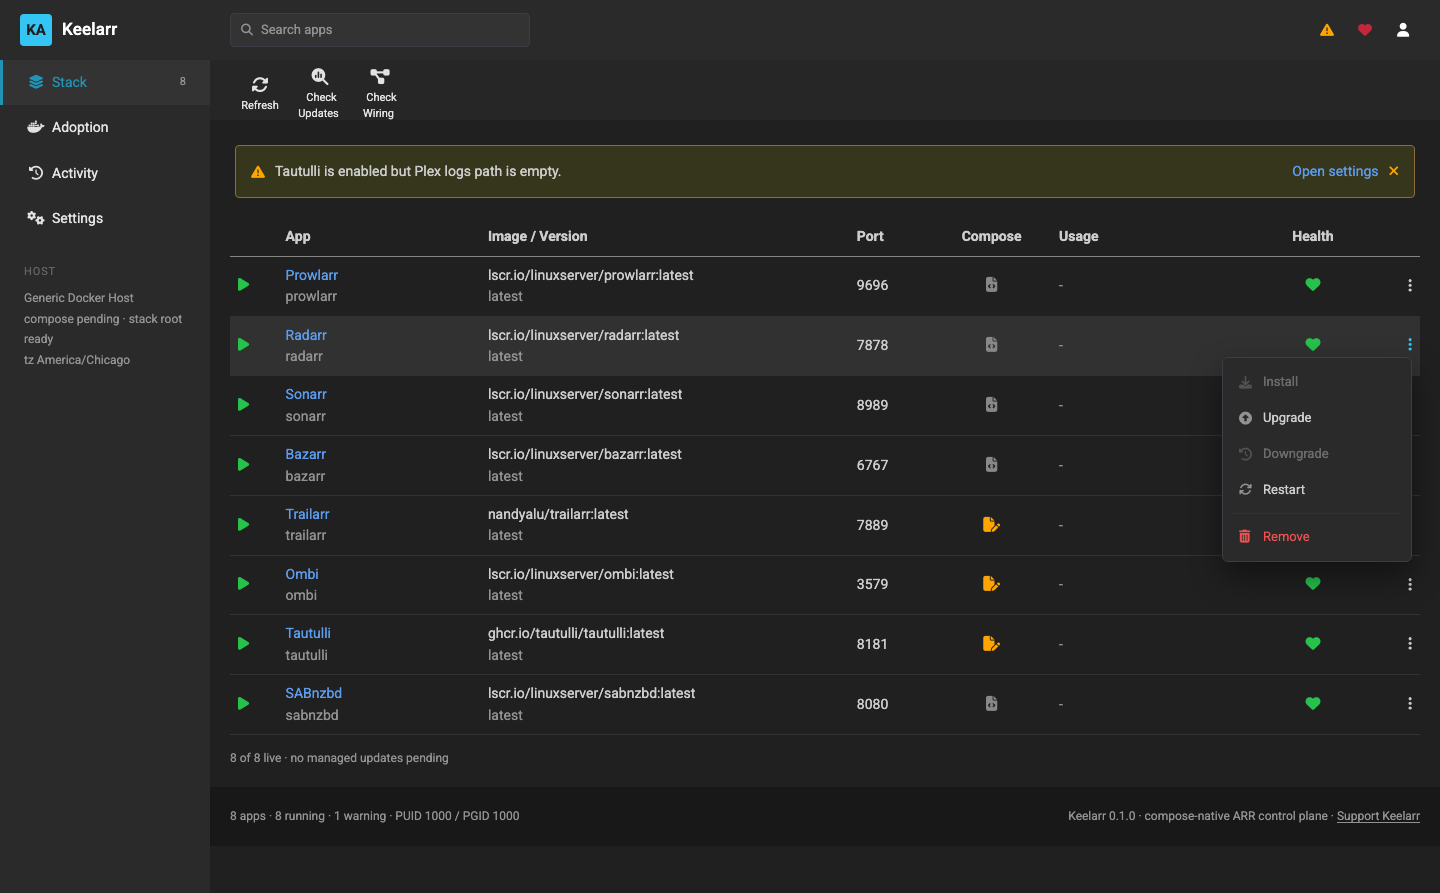Choose Upgrade in context menu
This screenshot has height=893, width=1440.
1317,418
